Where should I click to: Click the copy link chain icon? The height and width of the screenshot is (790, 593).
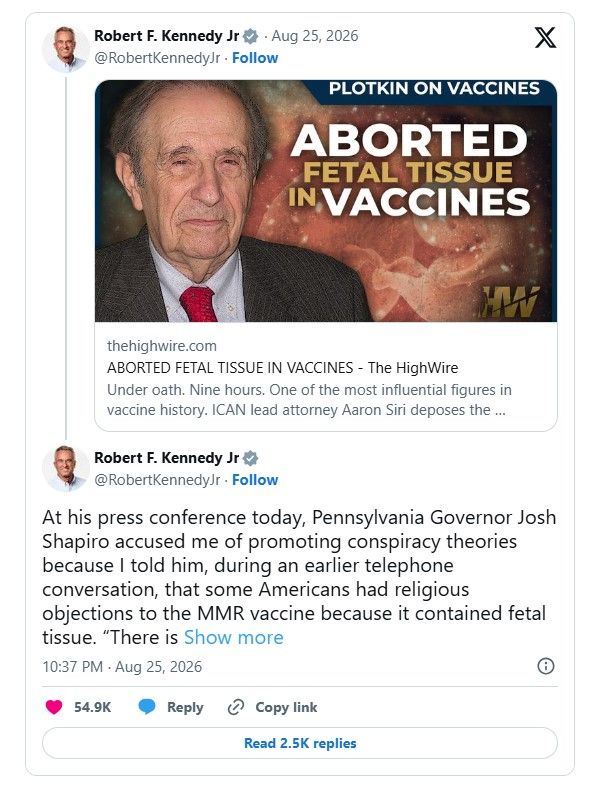[236, 707]
